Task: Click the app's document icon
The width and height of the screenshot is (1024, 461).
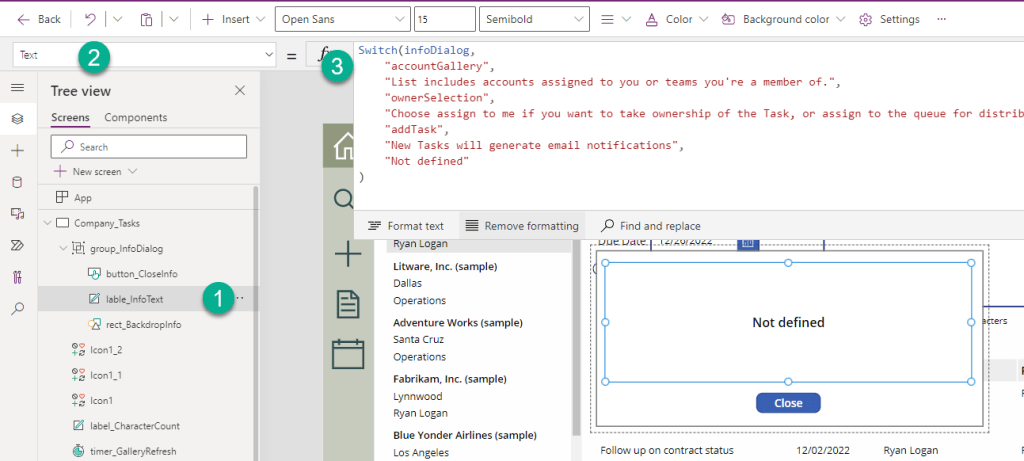Action: [x=347, y=304]
